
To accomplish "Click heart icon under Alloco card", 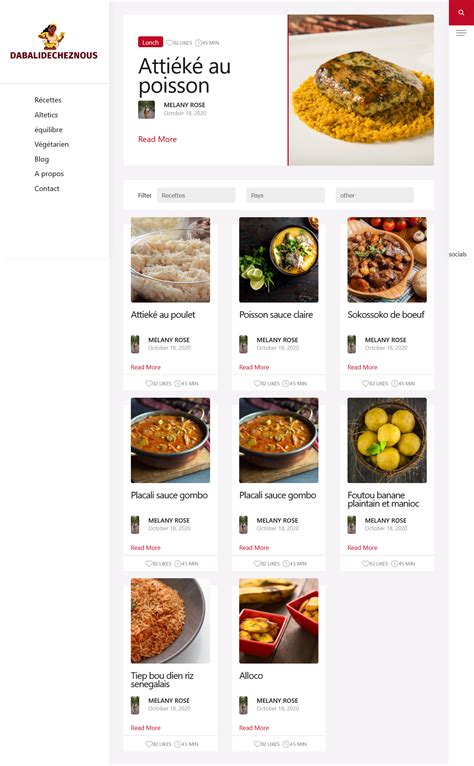I will point(257,744).
